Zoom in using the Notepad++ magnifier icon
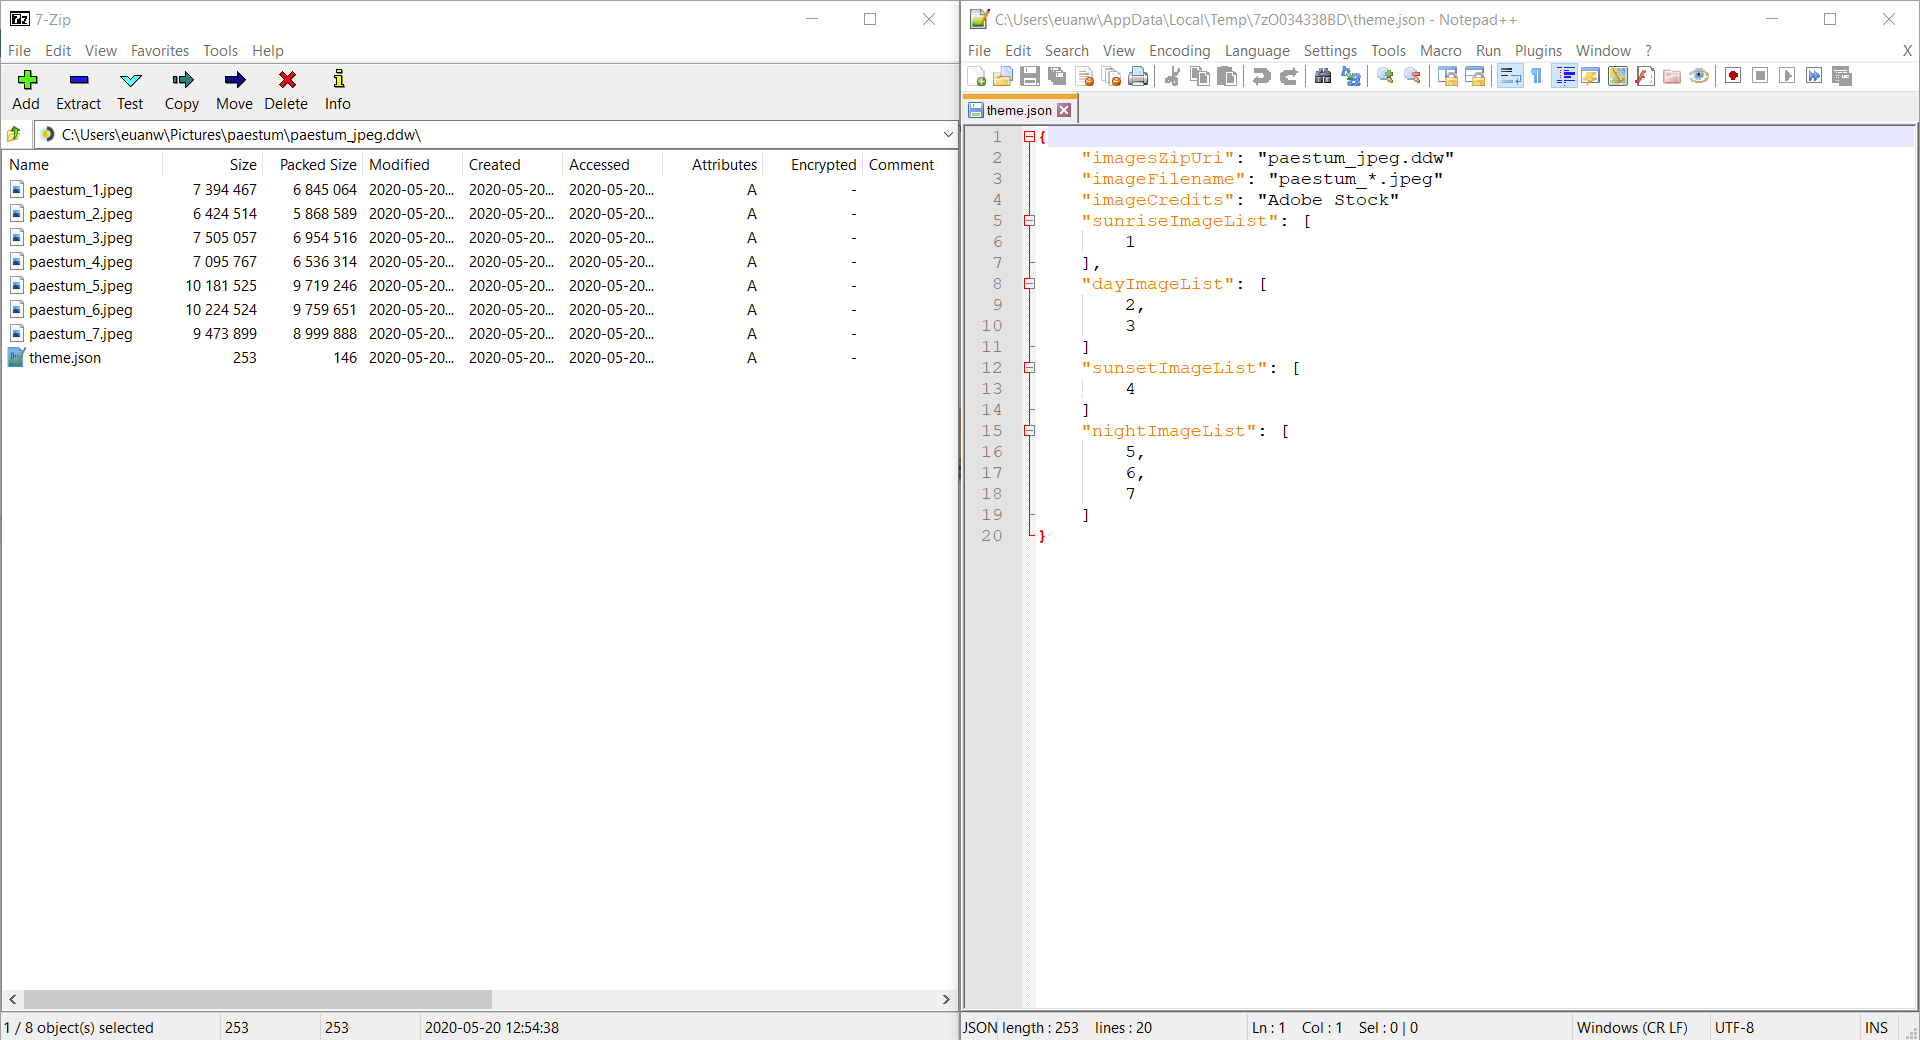This screenshot has width=1920, height=1040. pos(1385,75)
